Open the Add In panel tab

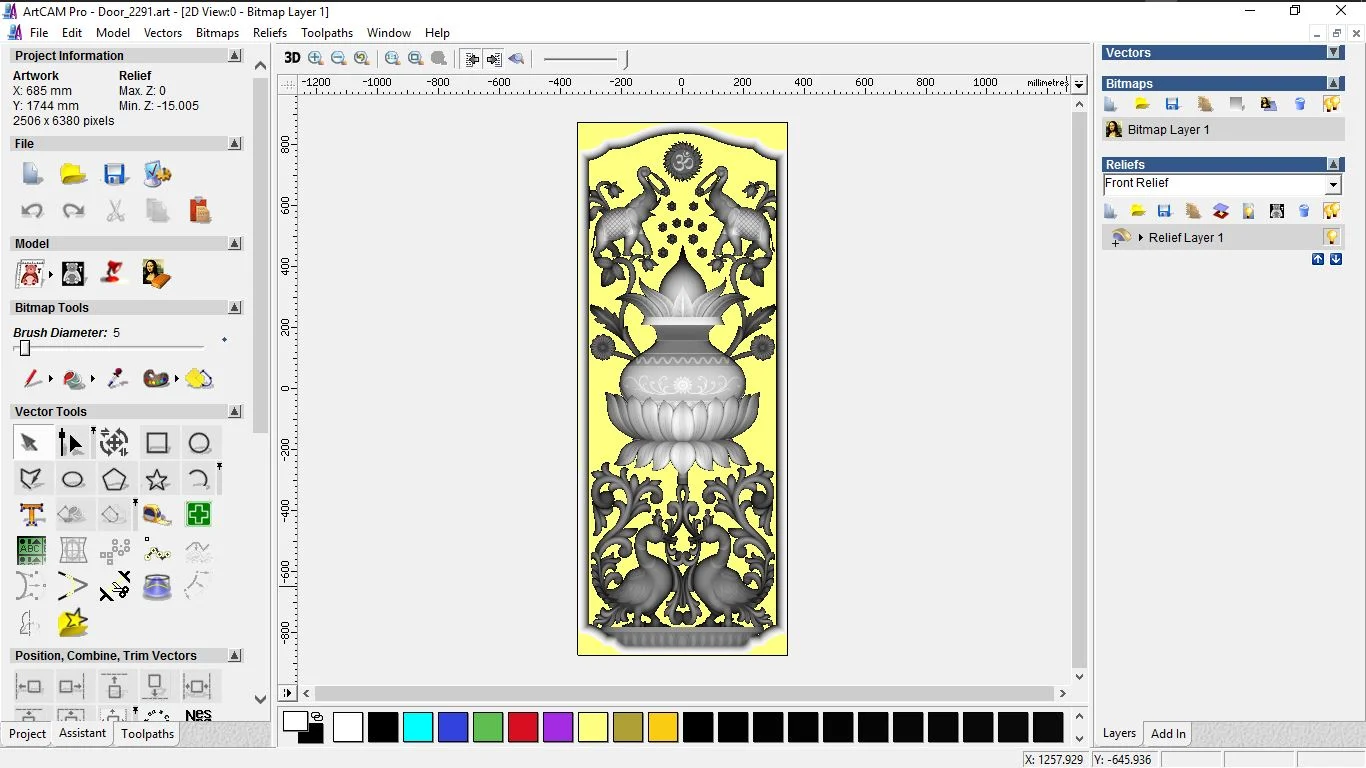[1168, 734]
